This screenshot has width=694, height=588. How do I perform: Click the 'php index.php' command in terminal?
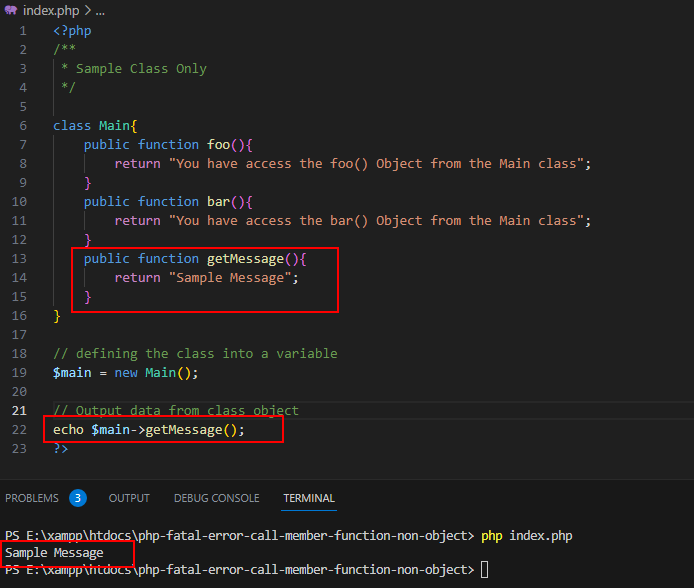527,536
